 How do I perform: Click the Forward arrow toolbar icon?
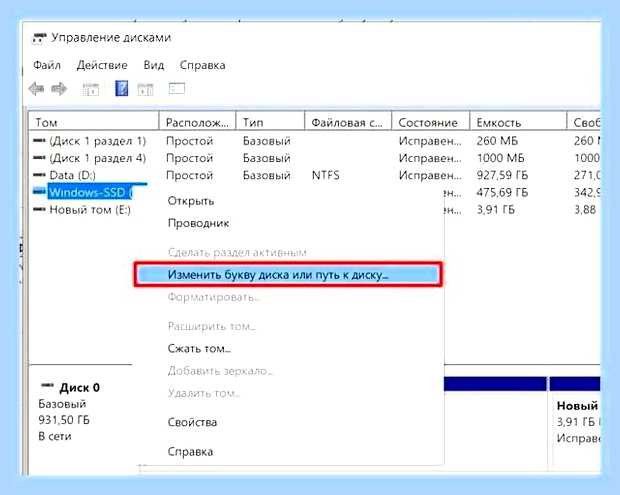click(59, 89)
